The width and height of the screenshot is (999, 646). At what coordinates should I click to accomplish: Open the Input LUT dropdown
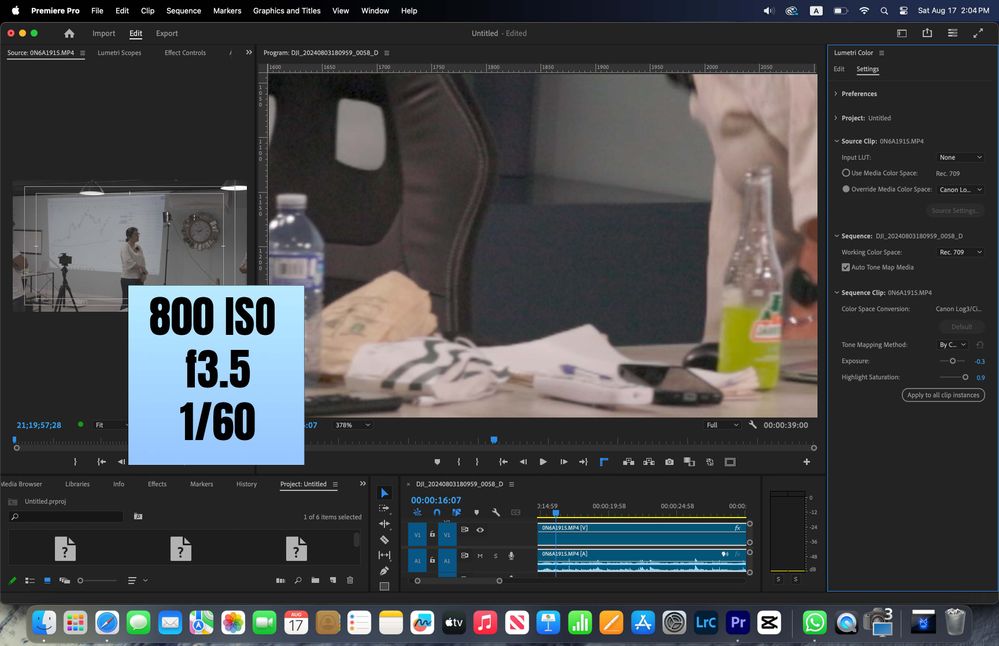click(960, 157)
